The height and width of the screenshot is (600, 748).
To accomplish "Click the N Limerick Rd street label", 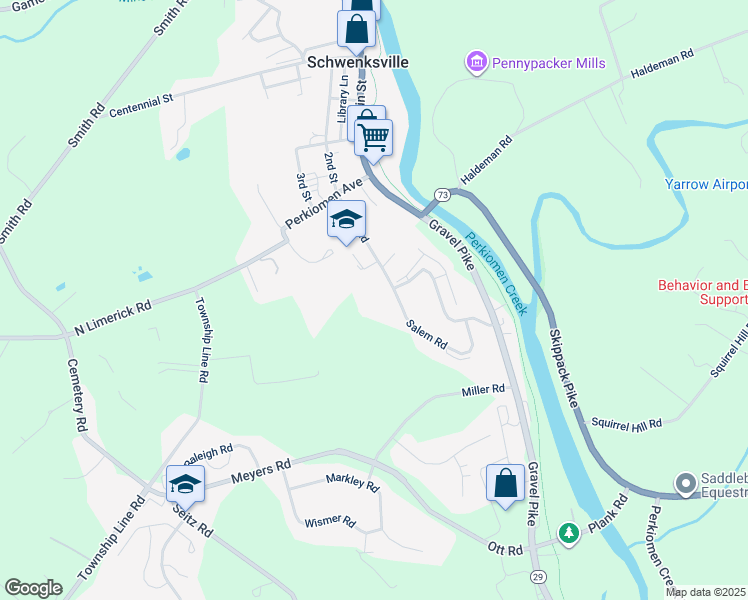I will coord(113,318).
